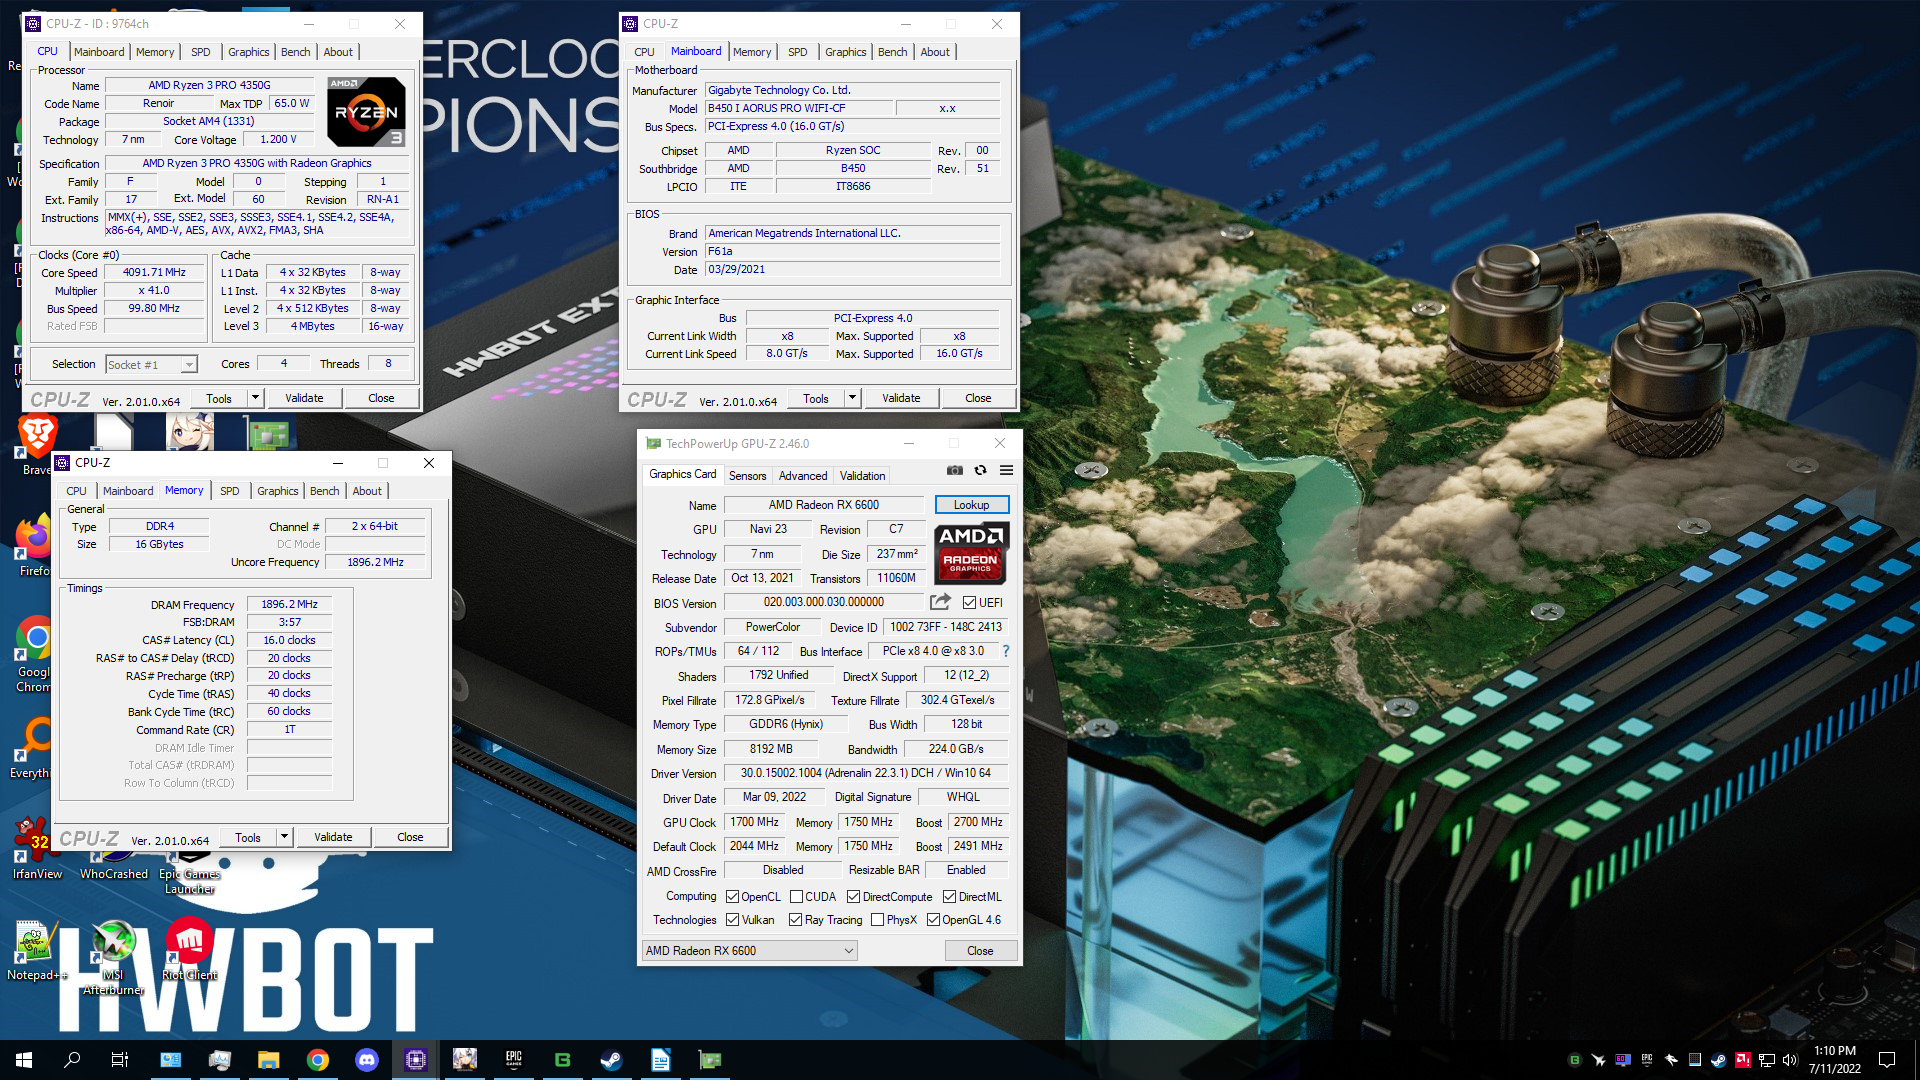Open Discord from the taskbar
Image resolution: width=1920 pixels, height=1080 pixels.
pyautogui.click(x=367, y=1060)
